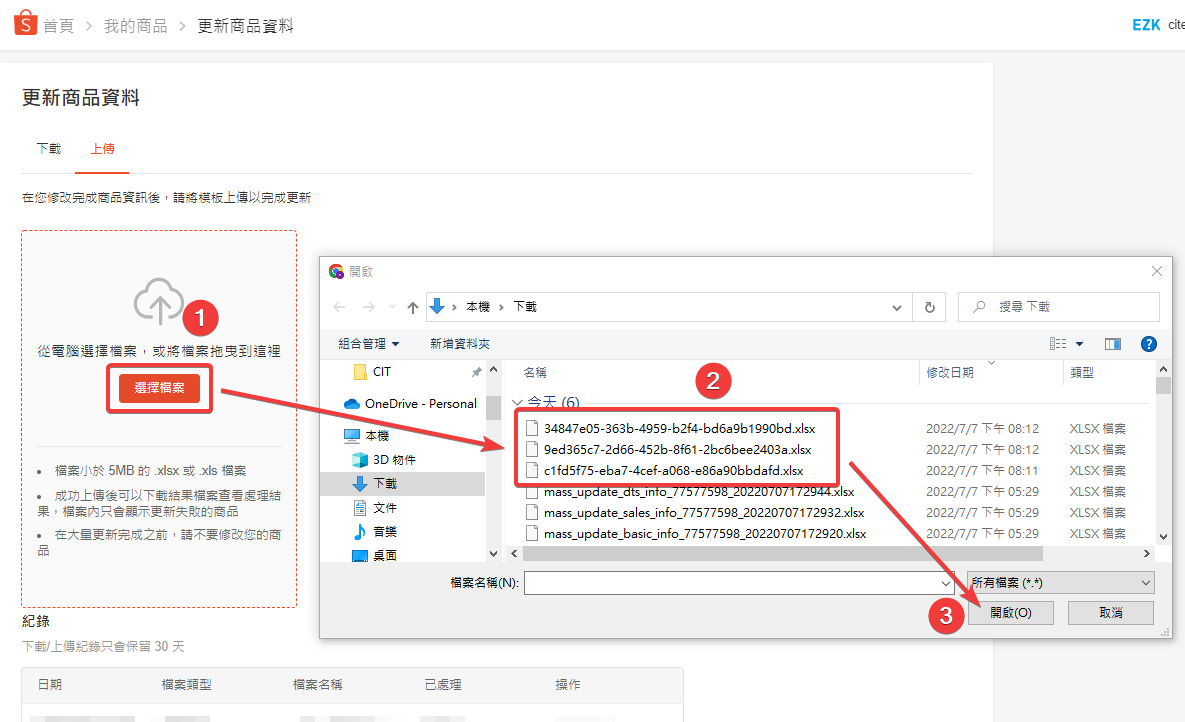Open the view options dropdown arrow
Viewport: 1185px width, 722px height.
coord(1080,344)
